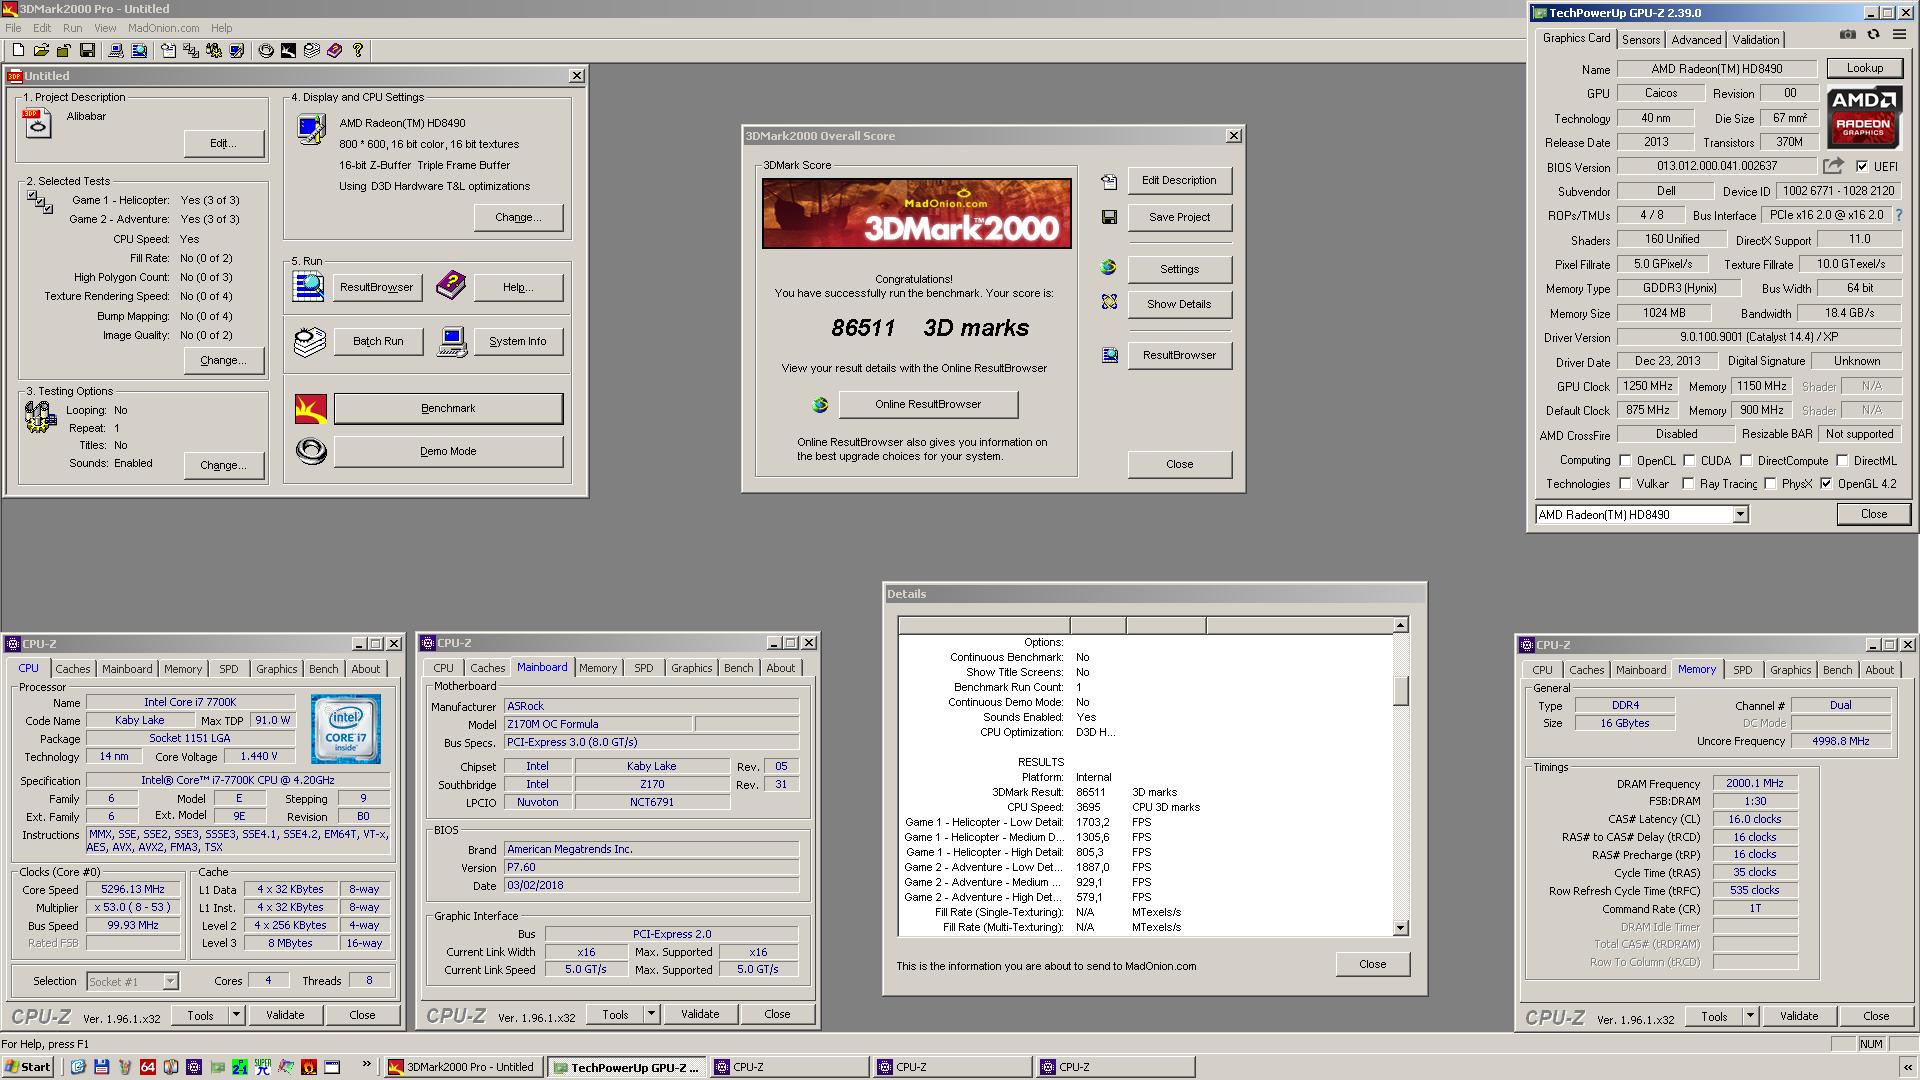Viewport: 1920px width, 1080px height.
Task: Open Tools dropdown arrow in CPU-Z Mainboard window
Action: point(651,1014)
